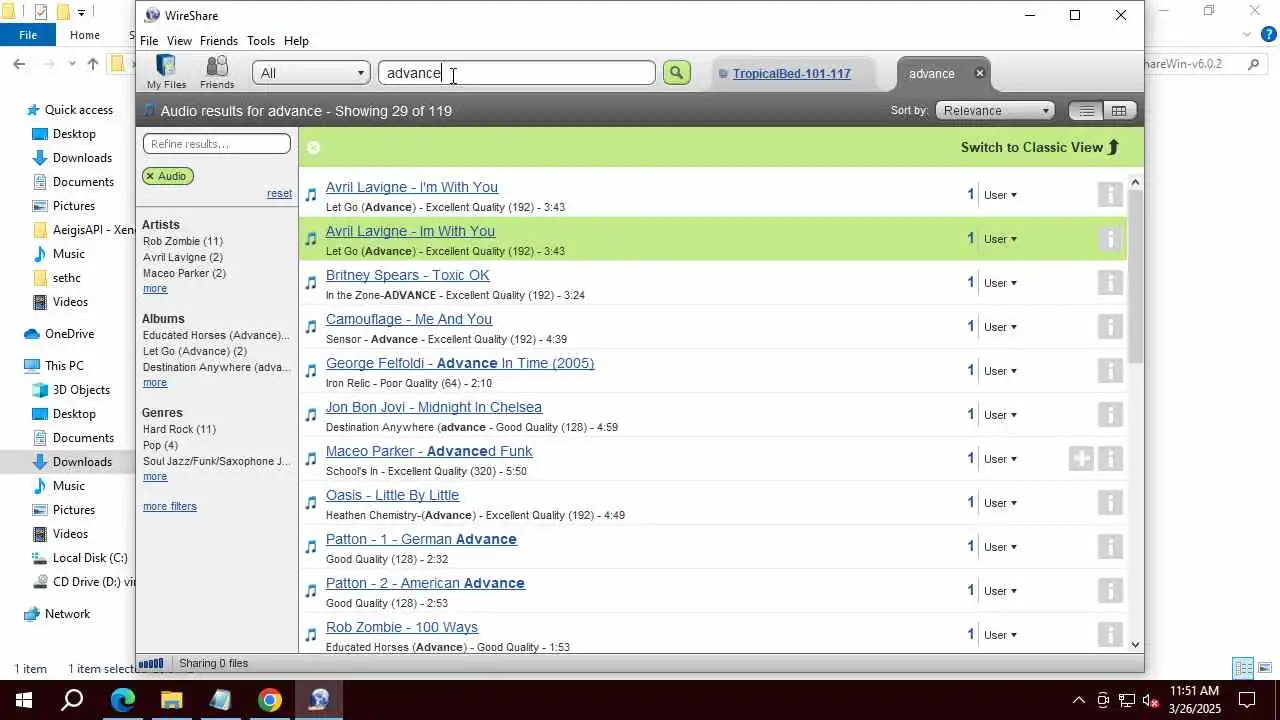Image resolution: width=1280 pixels, height=720 pixels.
Task: Show info for Camouflage - Me And You
Action: click(x=1109, y=326)
